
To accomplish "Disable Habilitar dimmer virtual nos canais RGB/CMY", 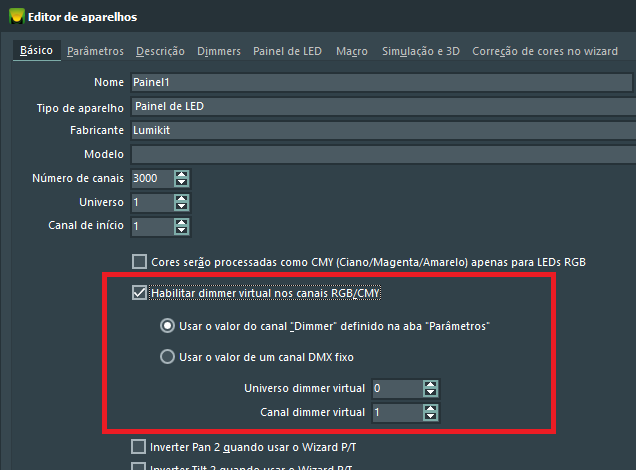I will pyautogui.click(x=140, y=293).
